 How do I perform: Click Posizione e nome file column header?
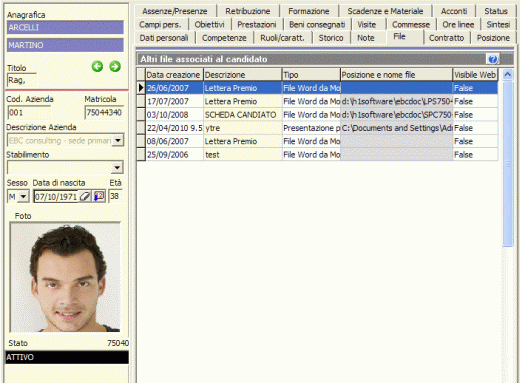pos(396,75)
